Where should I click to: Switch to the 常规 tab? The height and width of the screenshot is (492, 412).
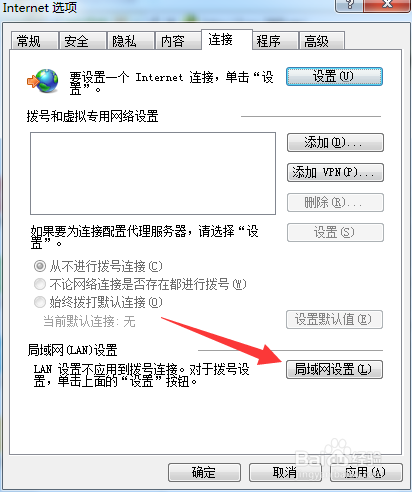click(34, 41)
